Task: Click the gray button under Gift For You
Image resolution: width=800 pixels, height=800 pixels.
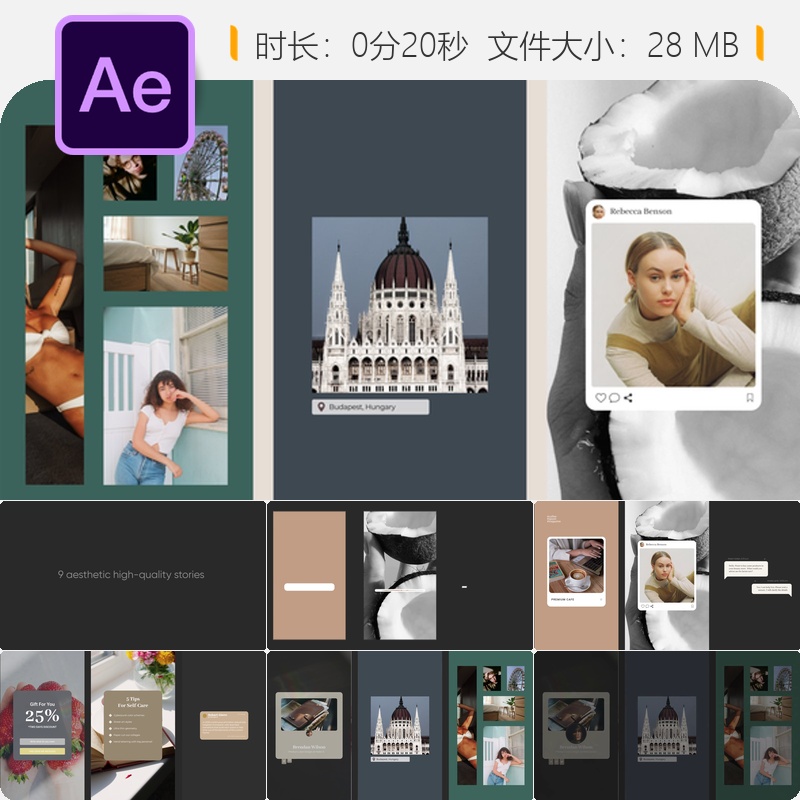Action: click(43, 740)
